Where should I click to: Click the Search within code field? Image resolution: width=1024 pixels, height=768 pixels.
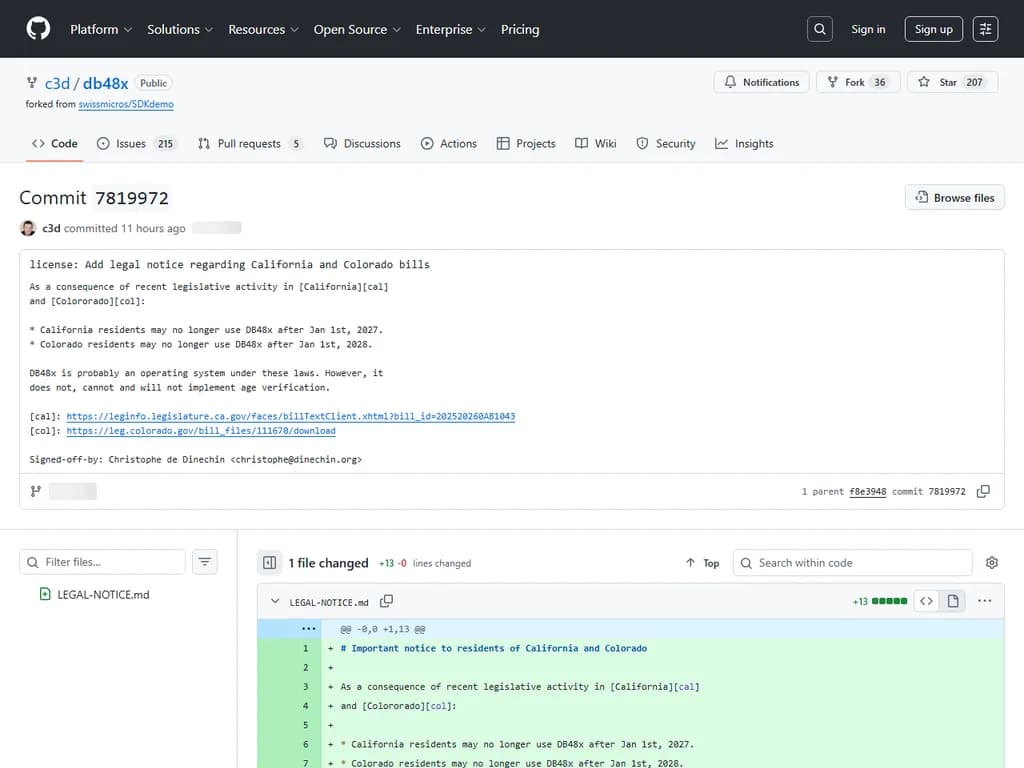(860, 563)
